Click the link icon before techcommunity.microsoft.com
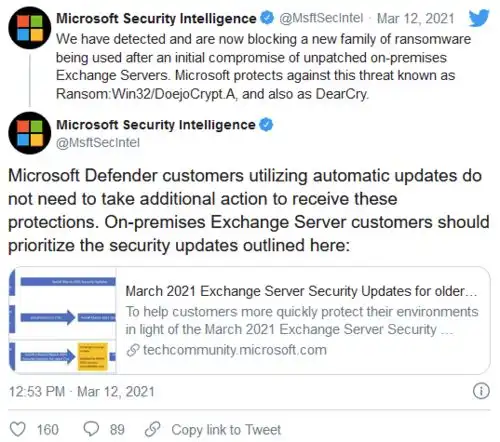The width and height of the screenshot is (500, 442). pyautogui.click(x=133, y=350)
